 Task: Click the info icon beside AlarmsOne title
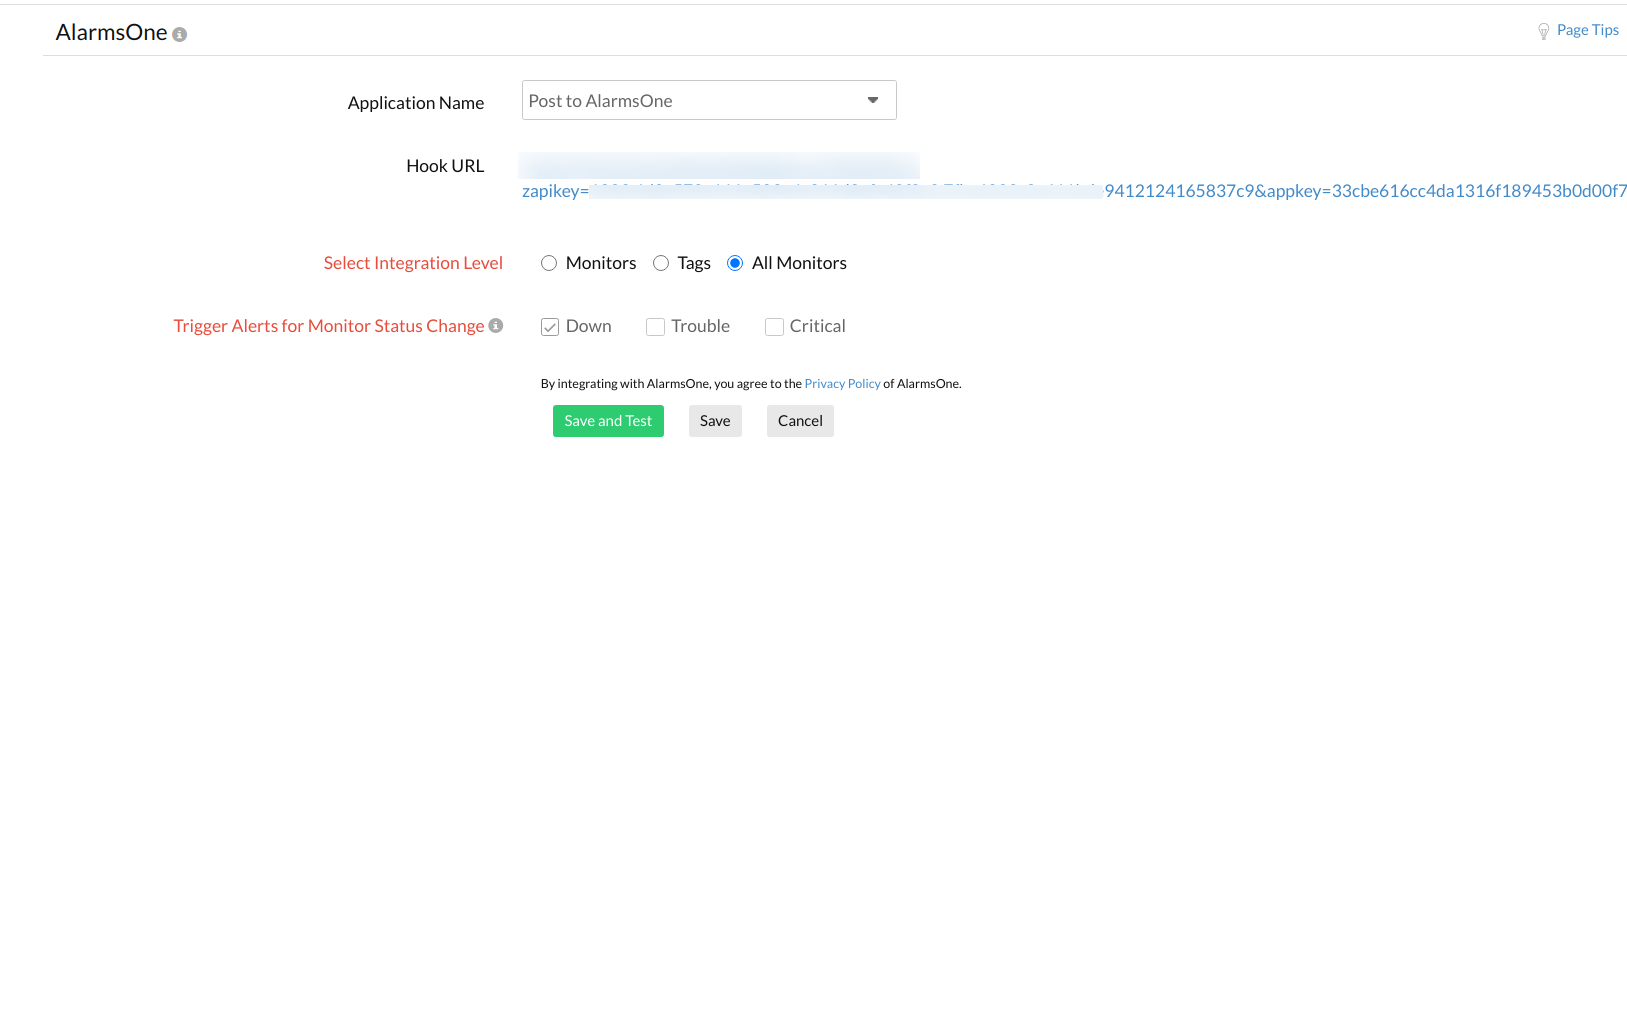coord(180,35)
